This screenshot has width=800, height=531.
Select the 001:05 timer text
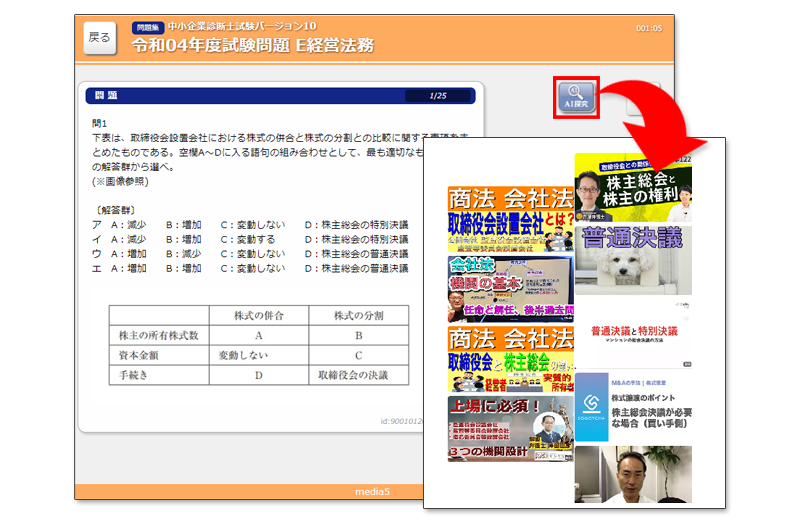click(648, 29)
